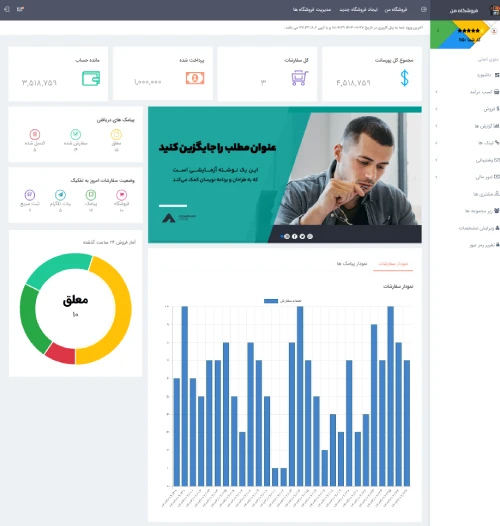Image resolution: width=500 pixels, height=526 pixels.
Task: Click the فروشگاه من sidebar header title
Action: coord(464,11)
